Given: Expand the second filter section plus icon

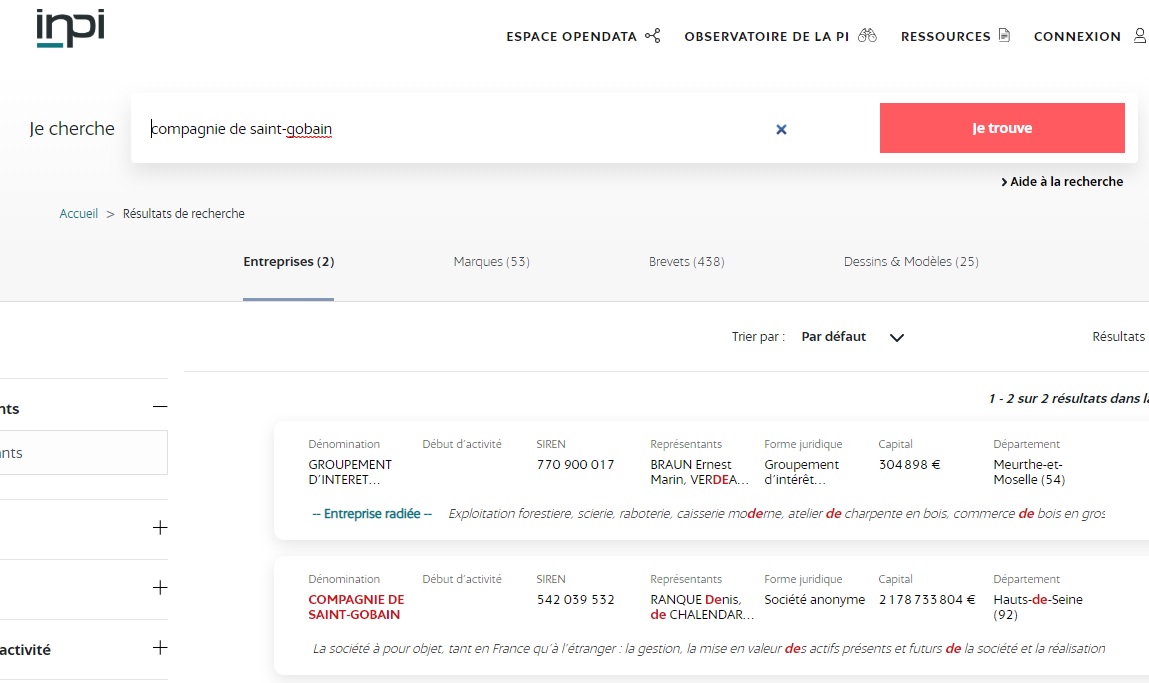Looking at the screenshot, I should coord(160,528).
